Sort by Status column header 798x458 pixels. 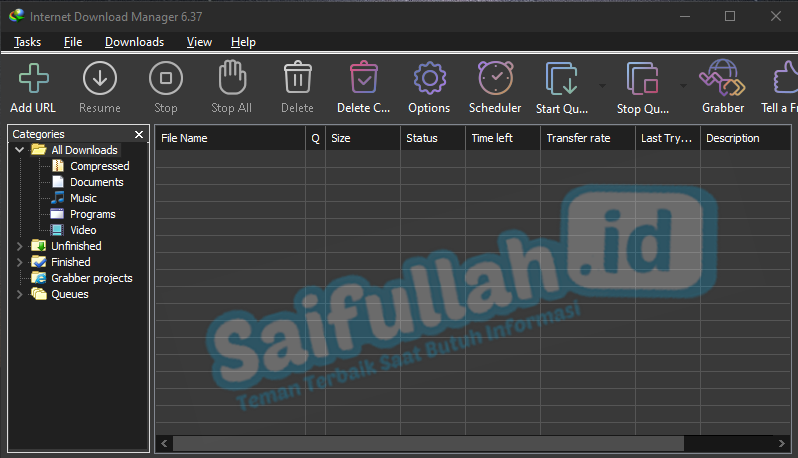coord(433,138)
